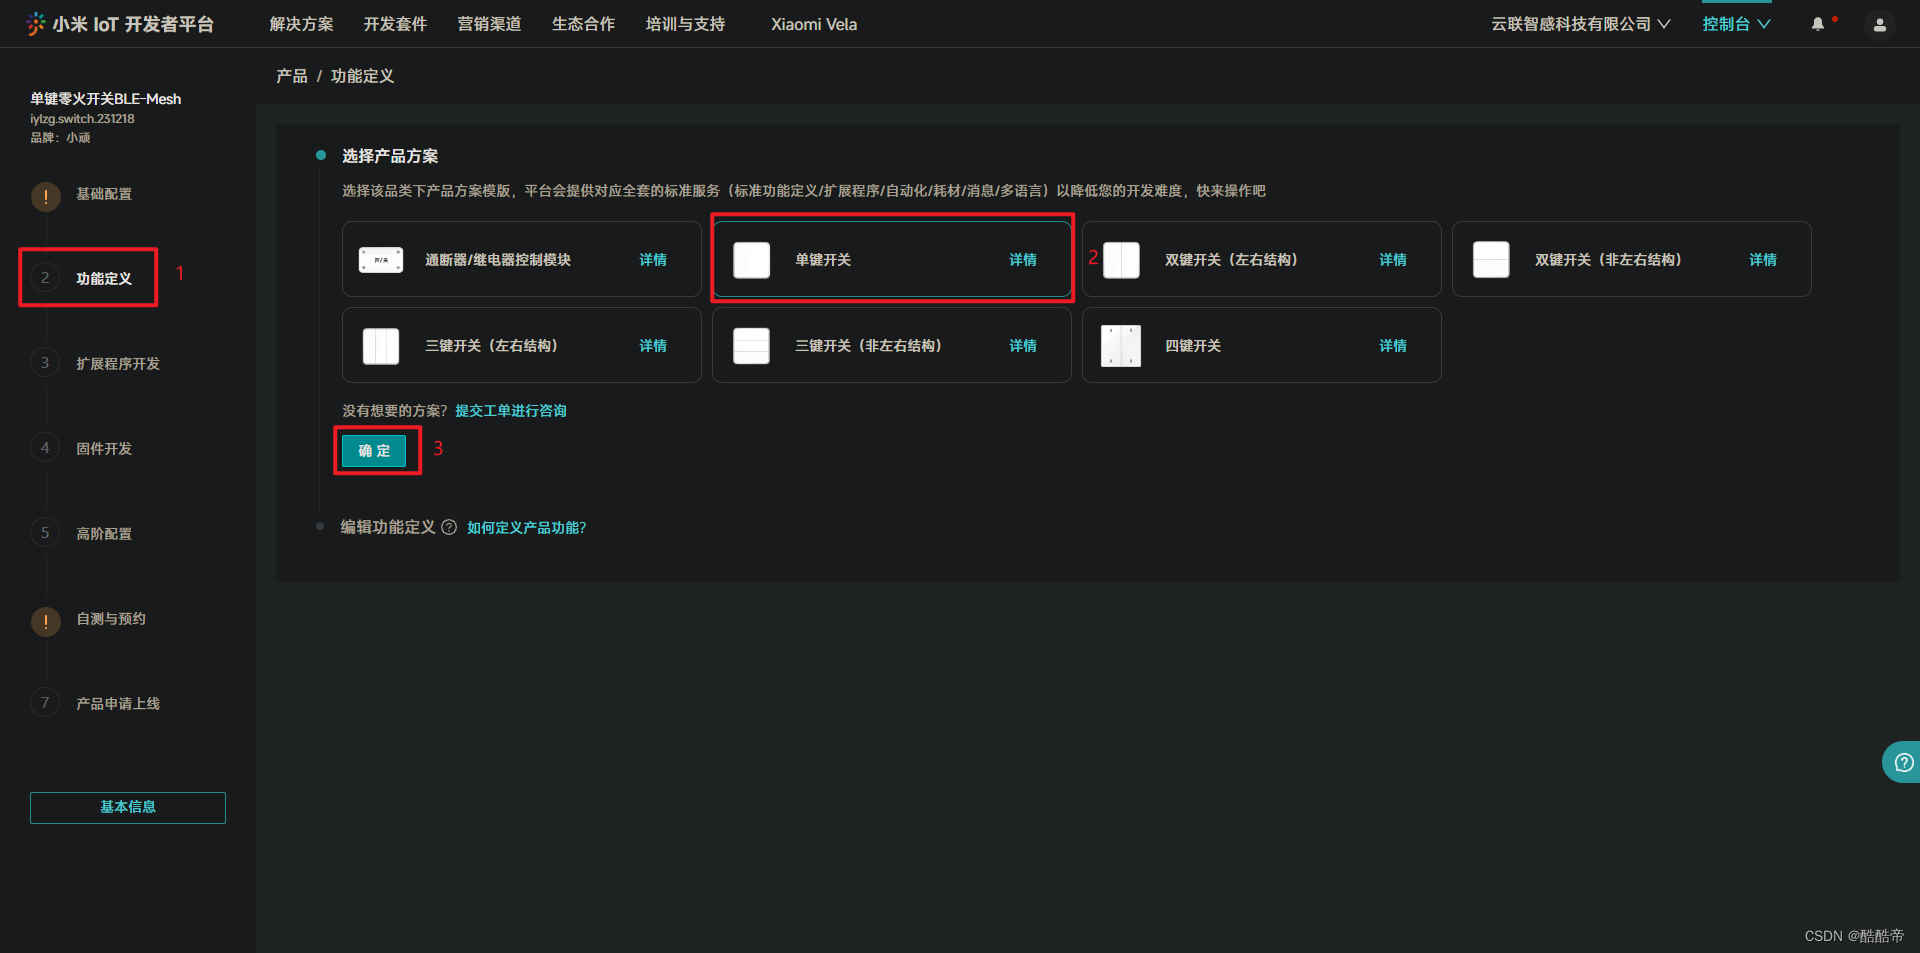Click the Xiaomi IoT platform logo
1920x953 pixels.
click(120, 24)
